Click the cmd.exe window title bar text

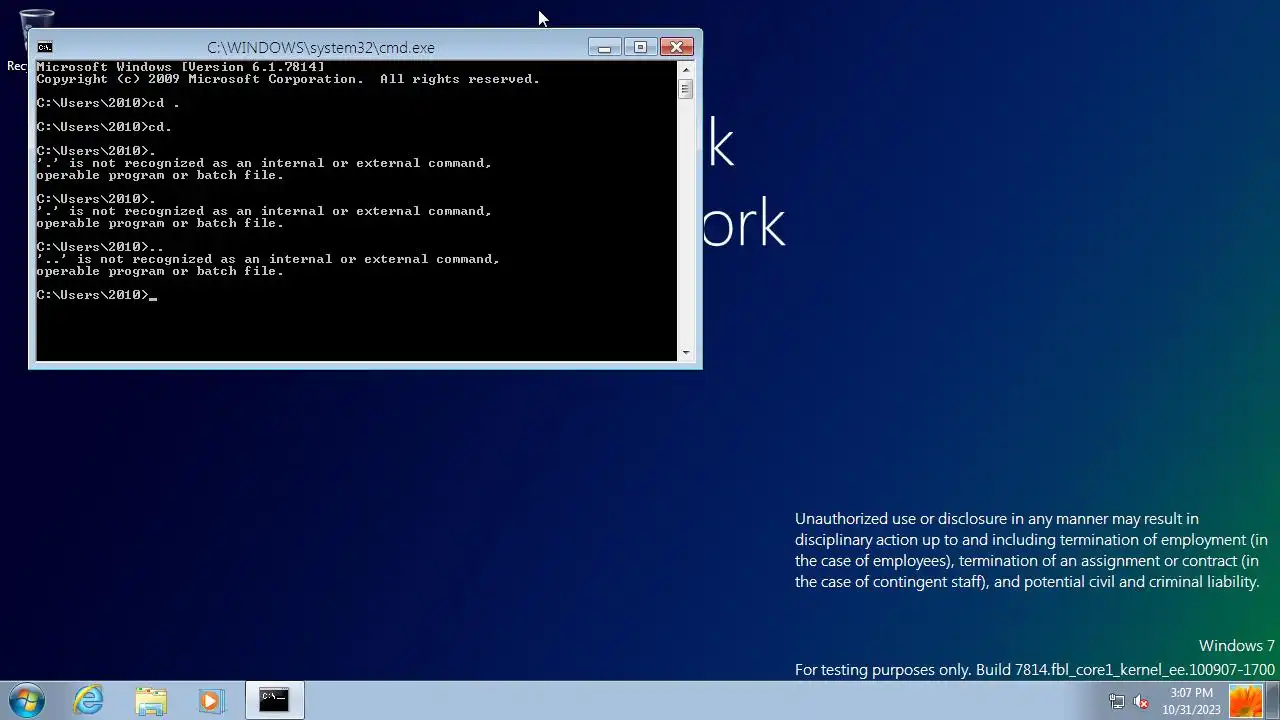click(x=321, y=48)
